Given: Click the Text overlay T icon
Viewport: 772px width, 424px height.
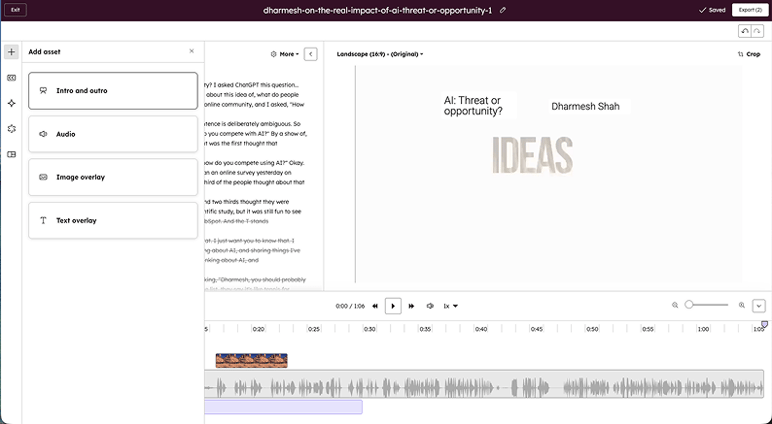Looking at the screenshot, I should [43, 221].
